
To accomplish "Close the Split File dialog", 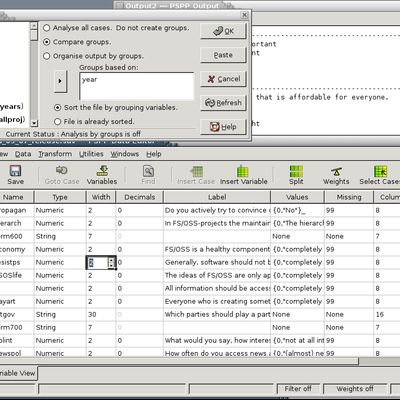I will tap(244, 15).
